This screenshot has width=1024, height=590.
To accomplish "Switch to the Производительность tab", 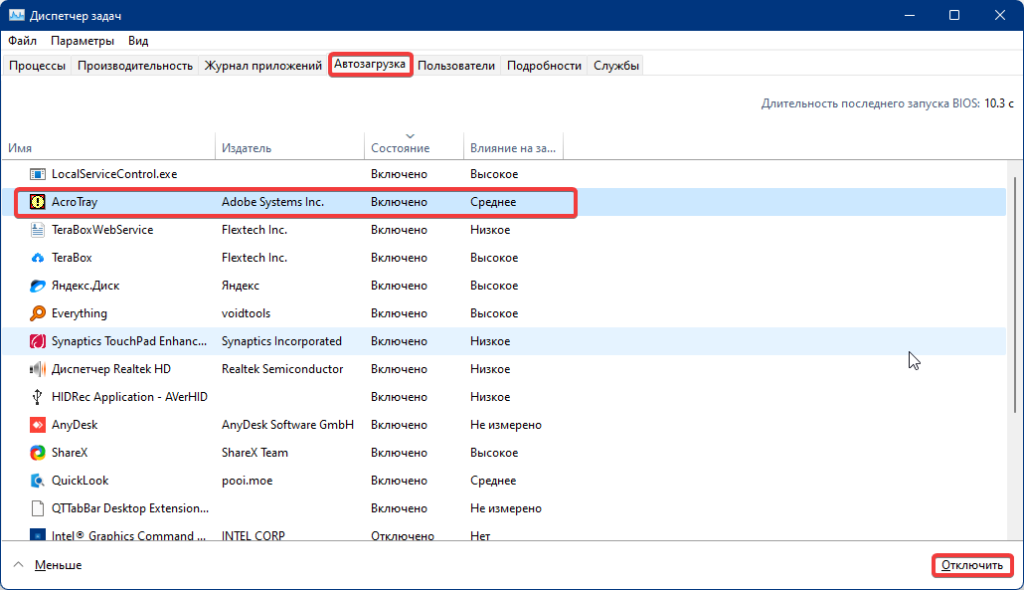I will pyautogui.click(x=135, y=65).
